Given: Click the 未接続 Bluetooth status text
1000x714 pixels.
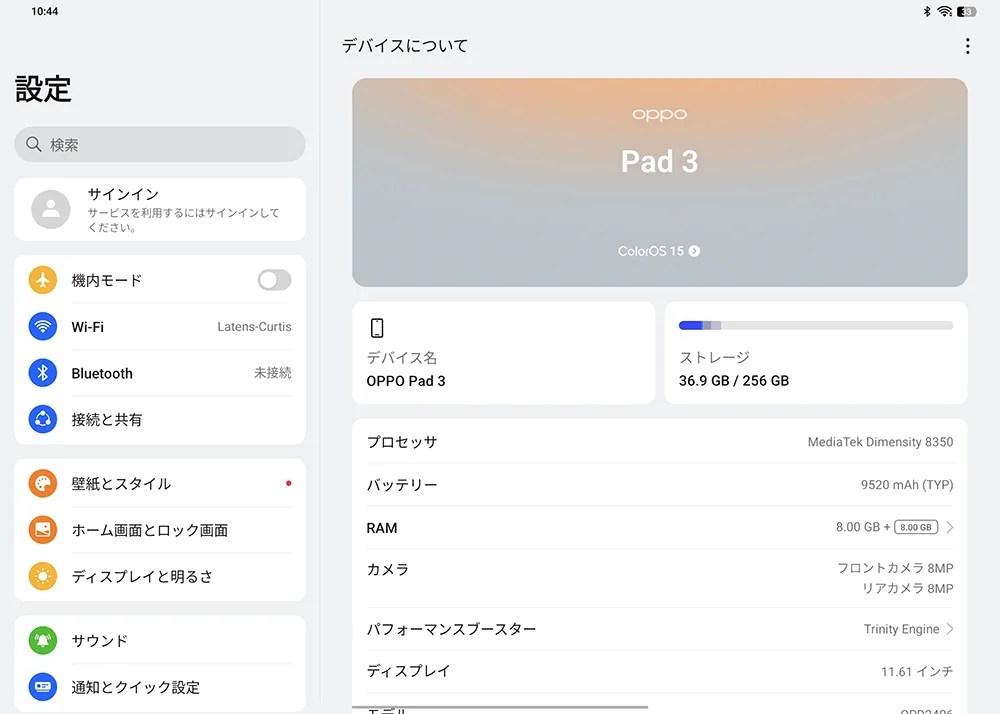Looking at the screenshot, I should (273, 373).
